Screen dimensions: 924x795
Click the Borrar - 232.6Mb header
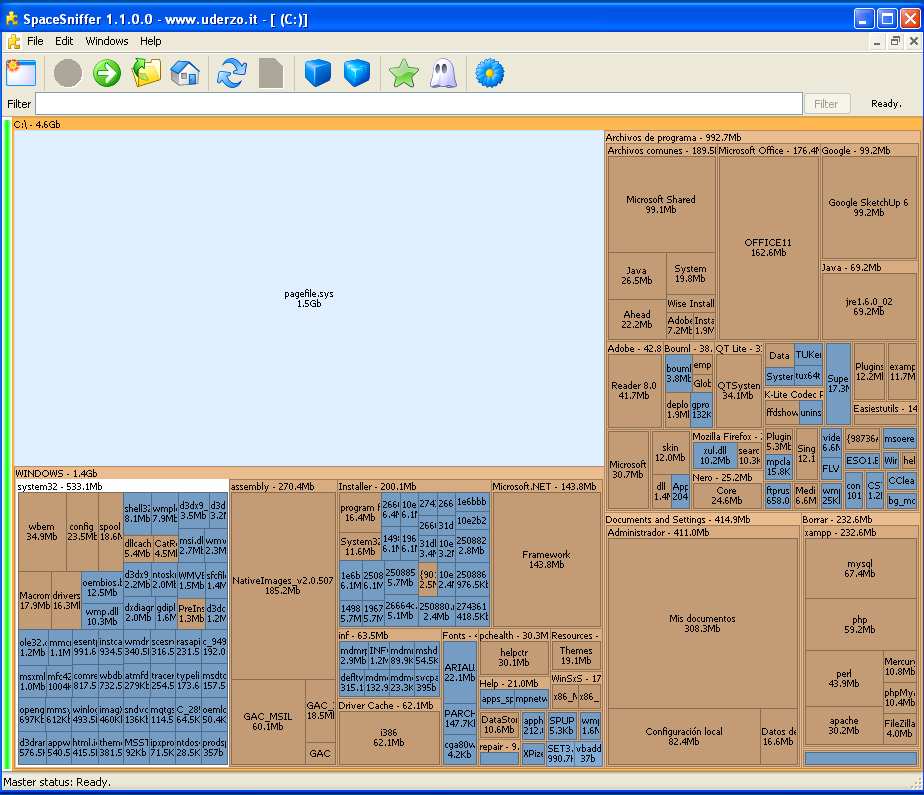860,519
